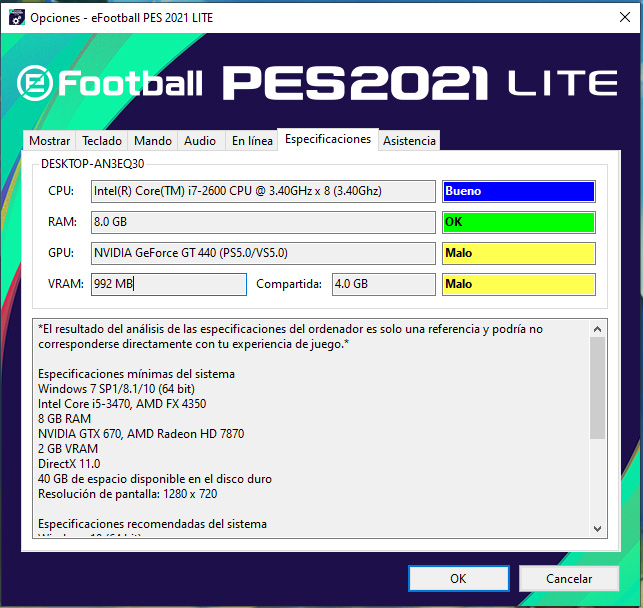Select the Especificaciones tab
The height and width of the screenshot is (608, 643).
click(x=328, y=139)
